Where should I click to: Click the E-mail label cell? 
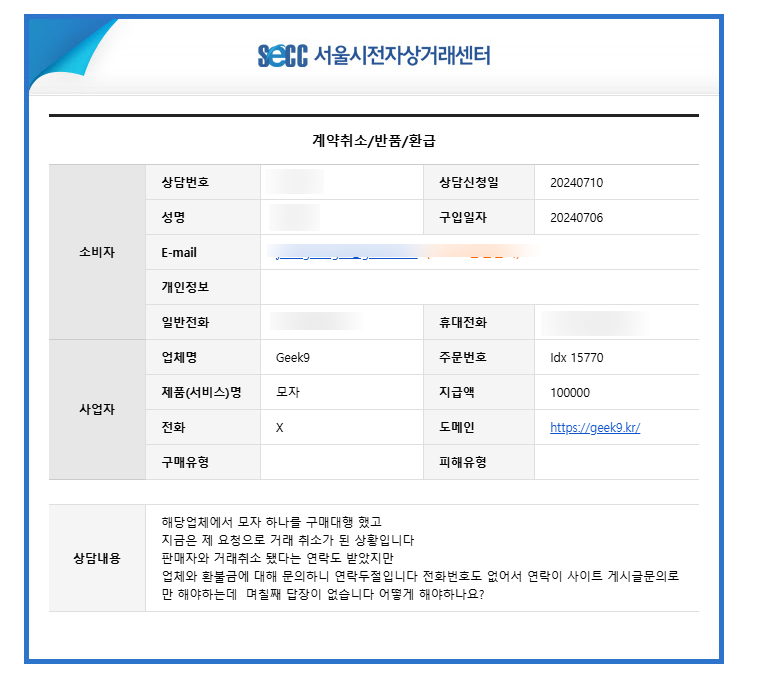click(x=203, y=252)
